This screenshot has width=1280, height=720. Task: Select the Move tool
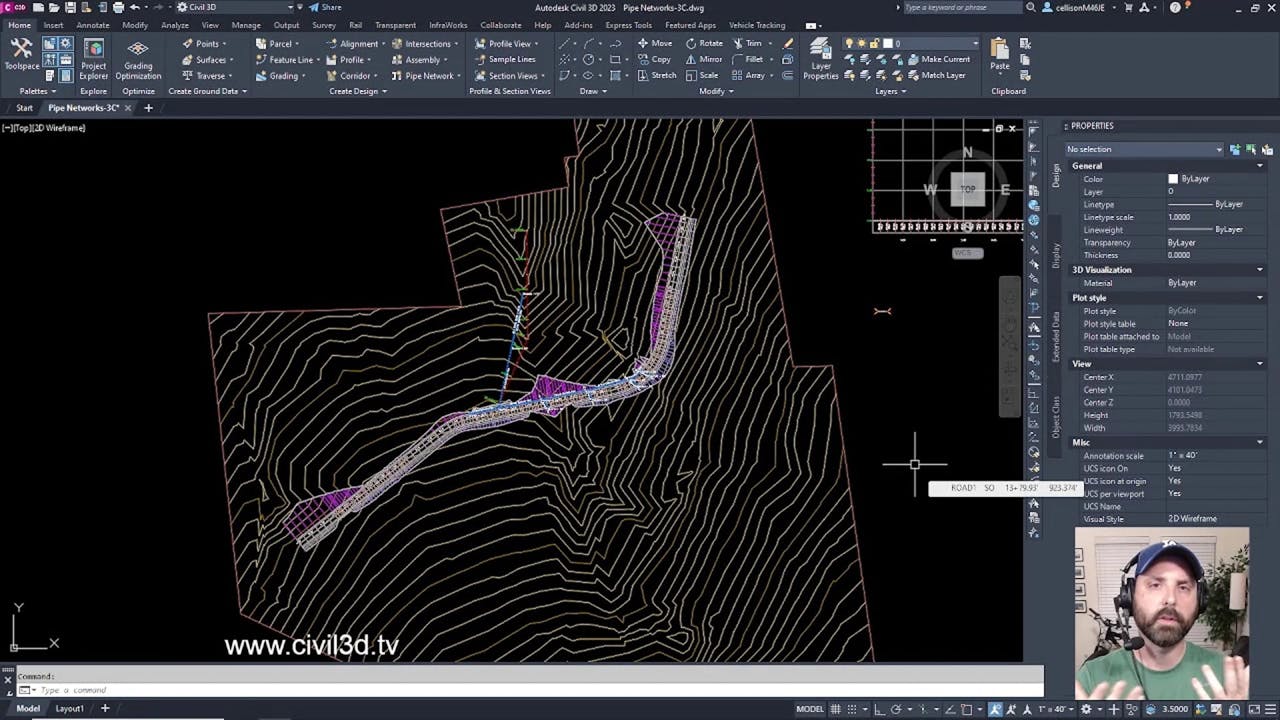[x=654, y=43]
